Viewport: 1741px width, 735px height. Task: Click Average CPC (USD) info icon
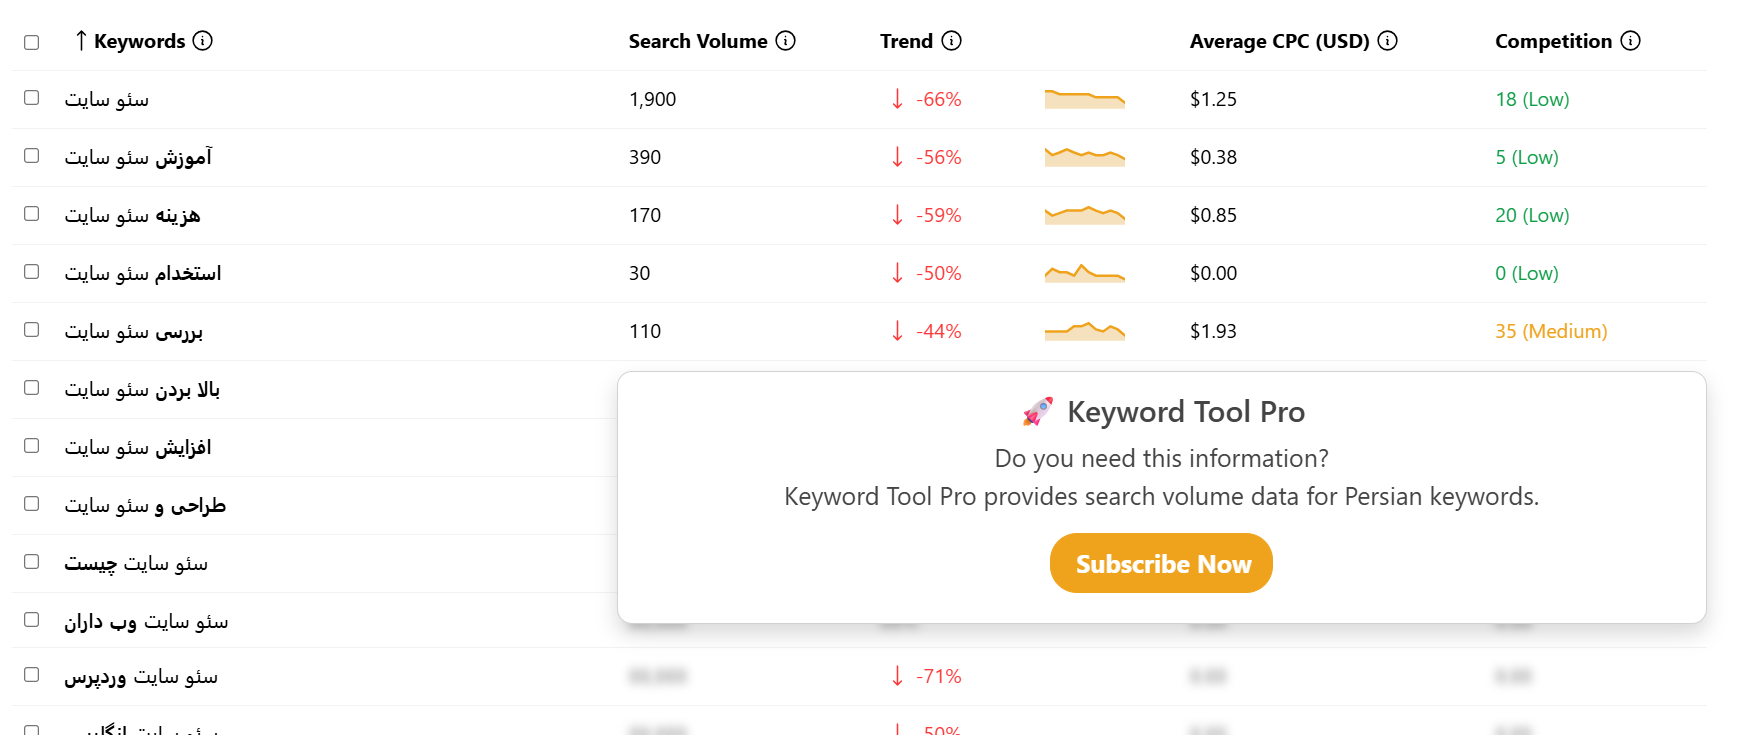coord(1387,41)
